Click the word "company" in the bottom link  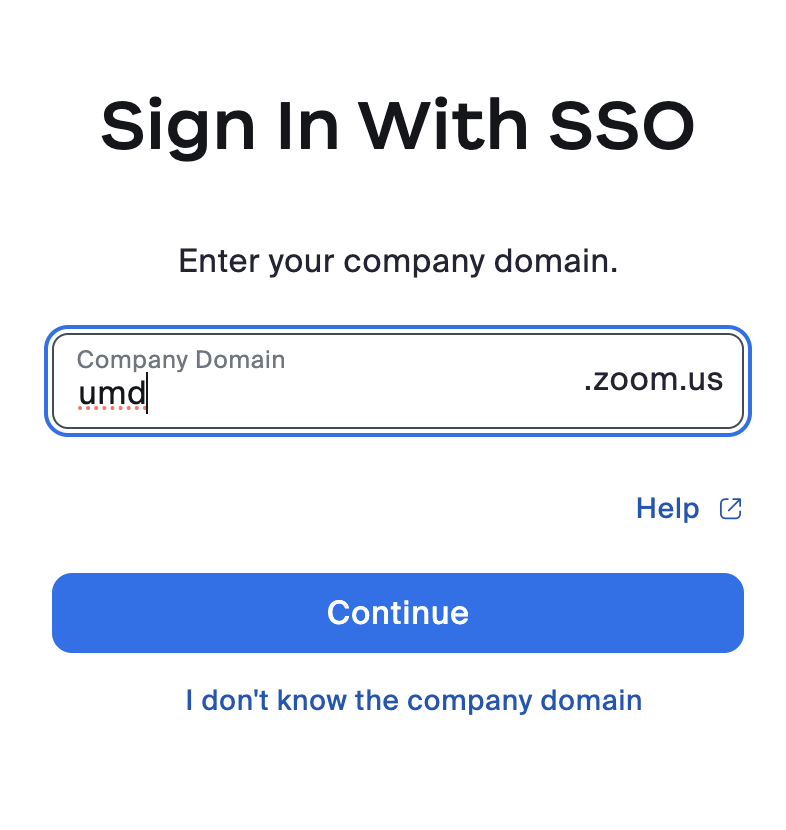[x=469, y=701]
